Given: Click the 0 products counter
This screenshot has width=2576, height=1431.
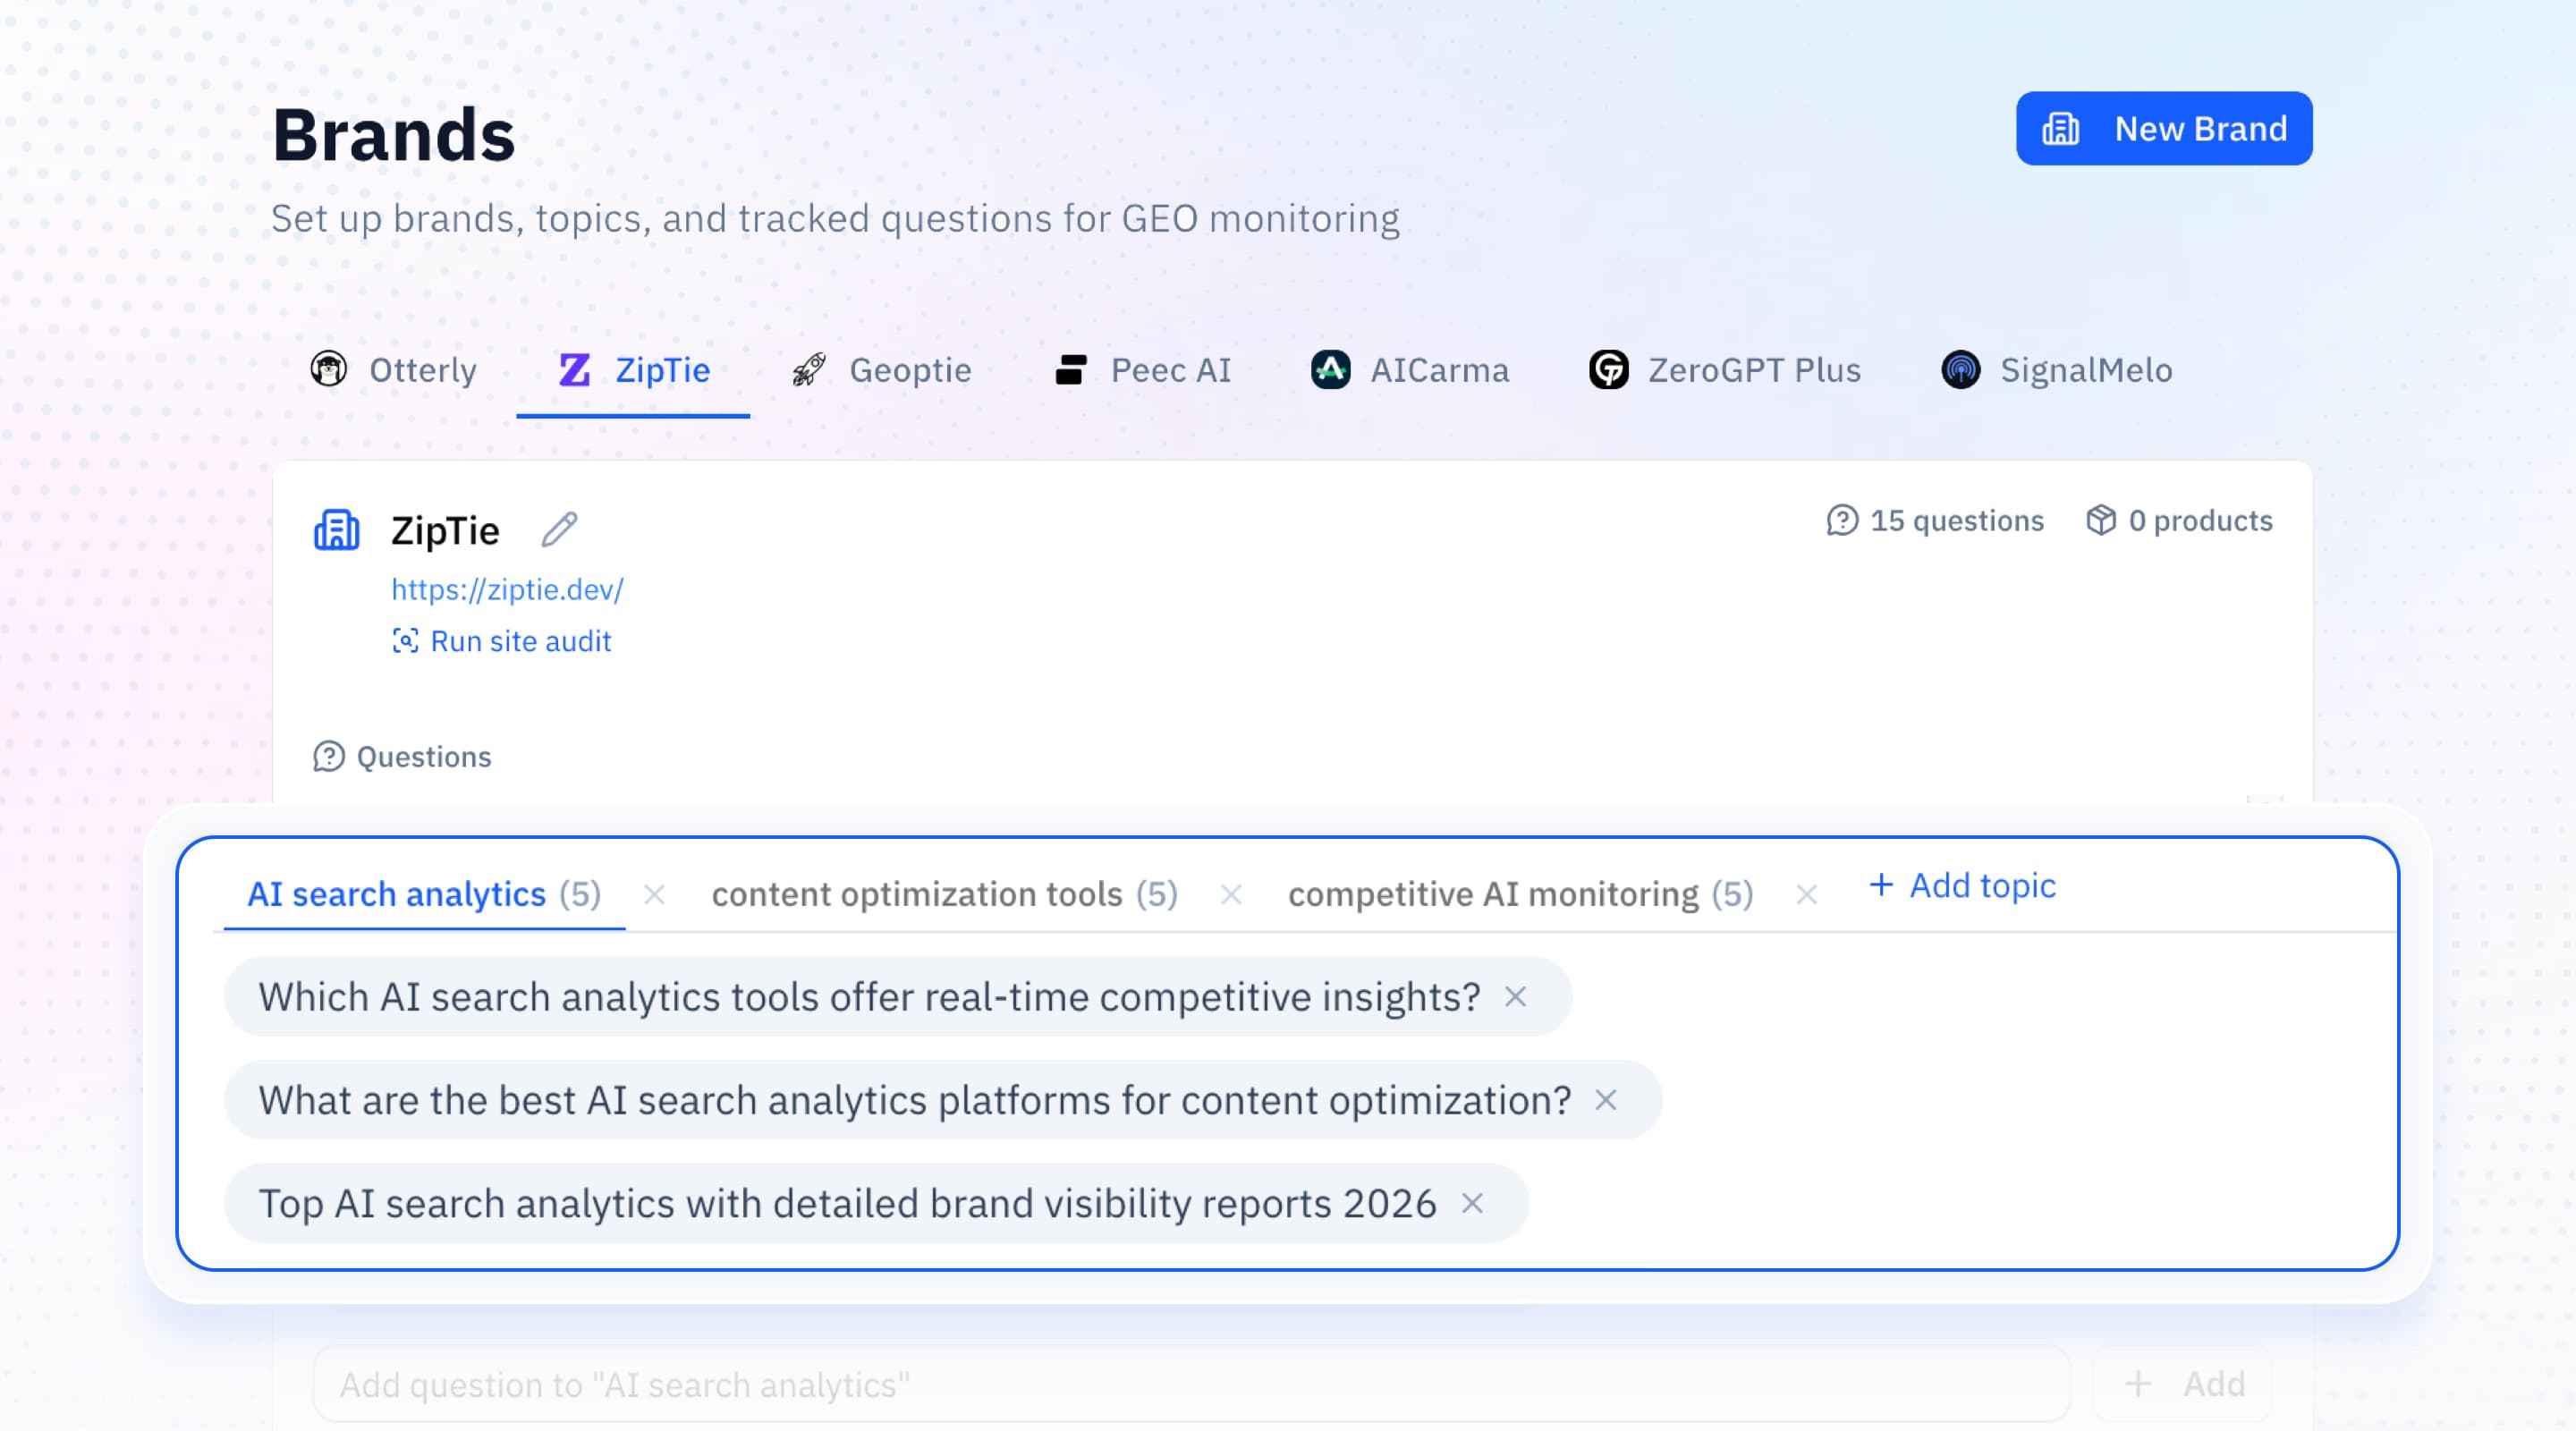Looking at the screenshot, I should (2179, 521).
